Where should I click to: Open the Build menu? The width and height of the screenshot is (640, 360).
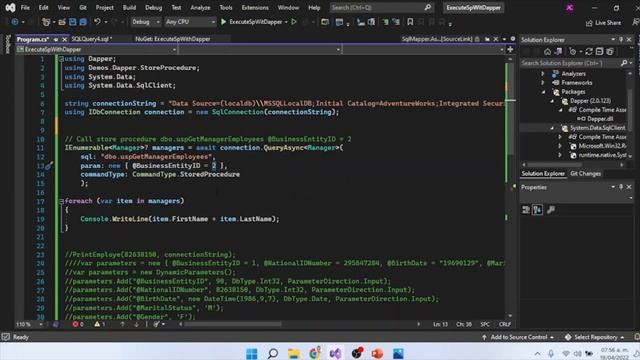tap(129, 8)
